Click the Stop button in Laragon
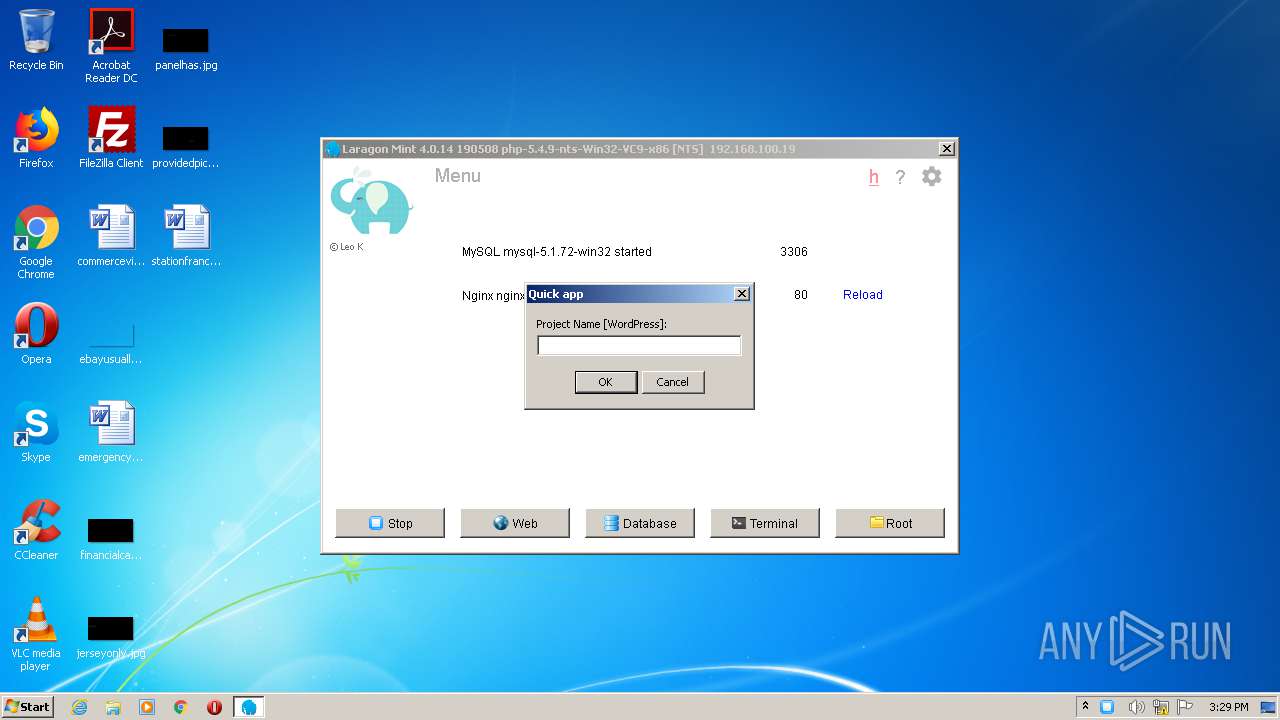Image resolution: width=1280 pixels, height=720 pixels. click(390, 523)
